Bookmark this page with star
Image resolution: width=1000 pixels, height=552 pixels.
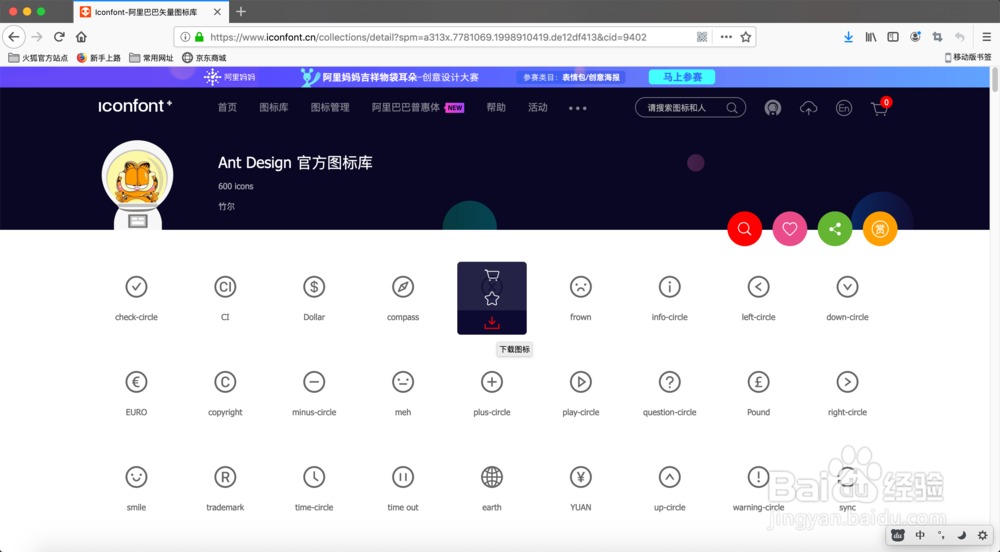point(746,37)
